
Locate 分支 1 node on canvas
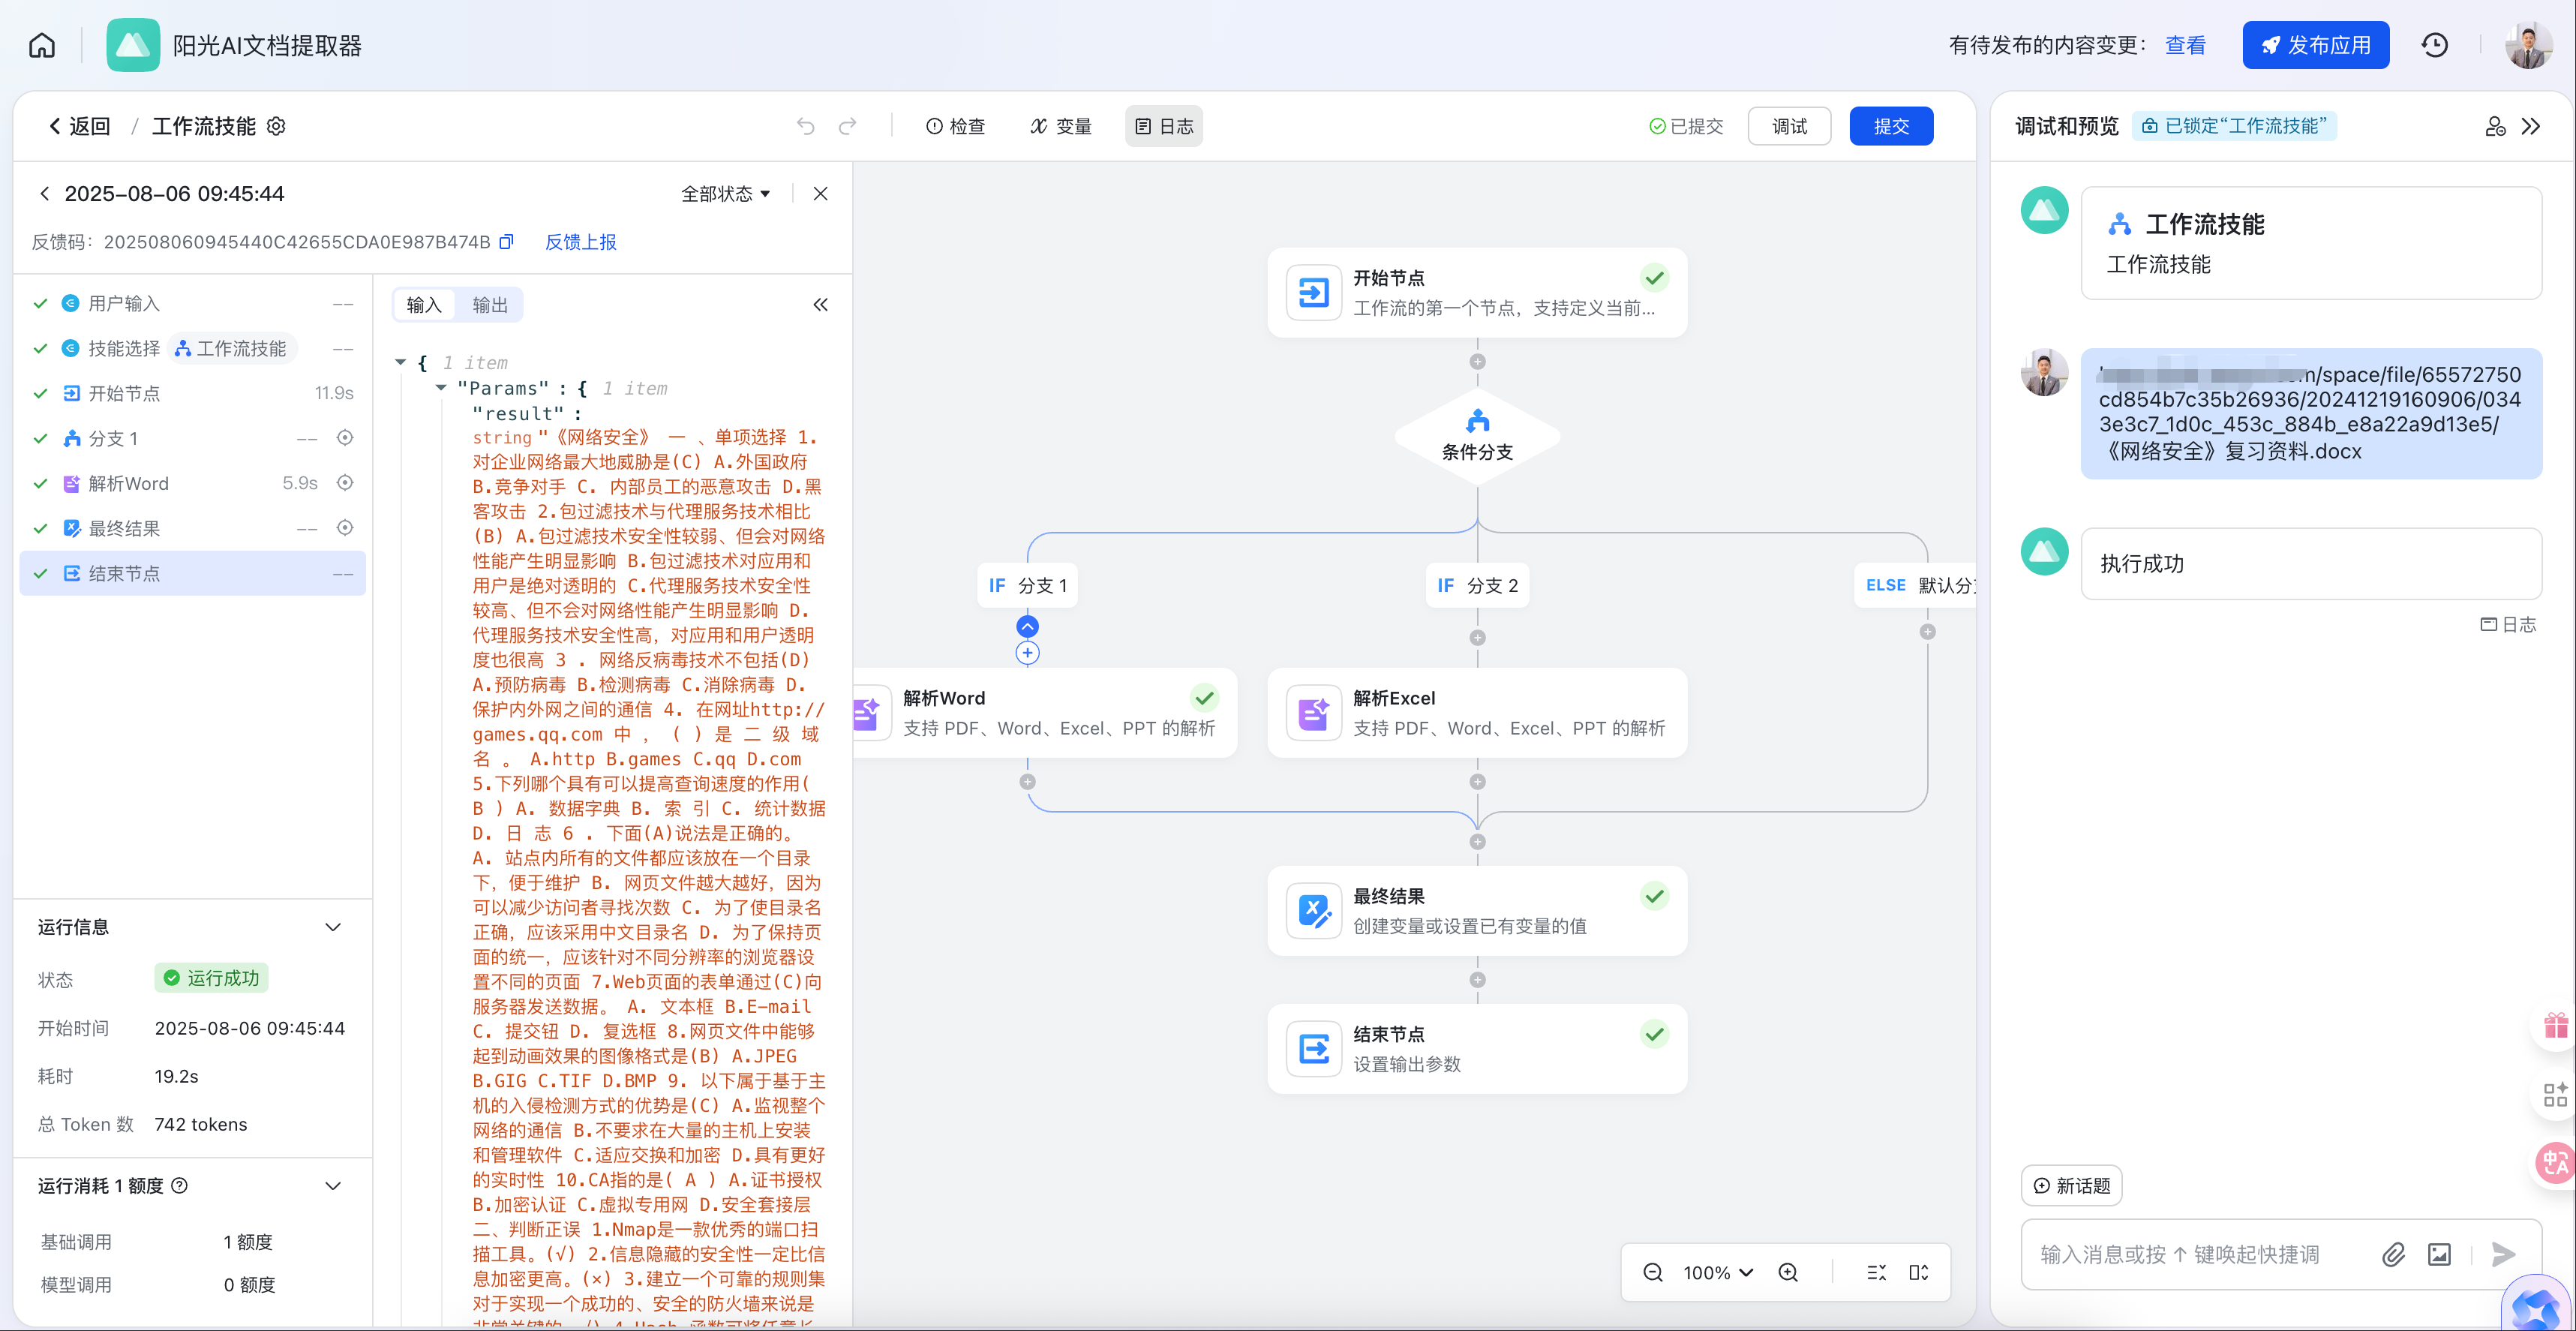click(x=345, y=438)
